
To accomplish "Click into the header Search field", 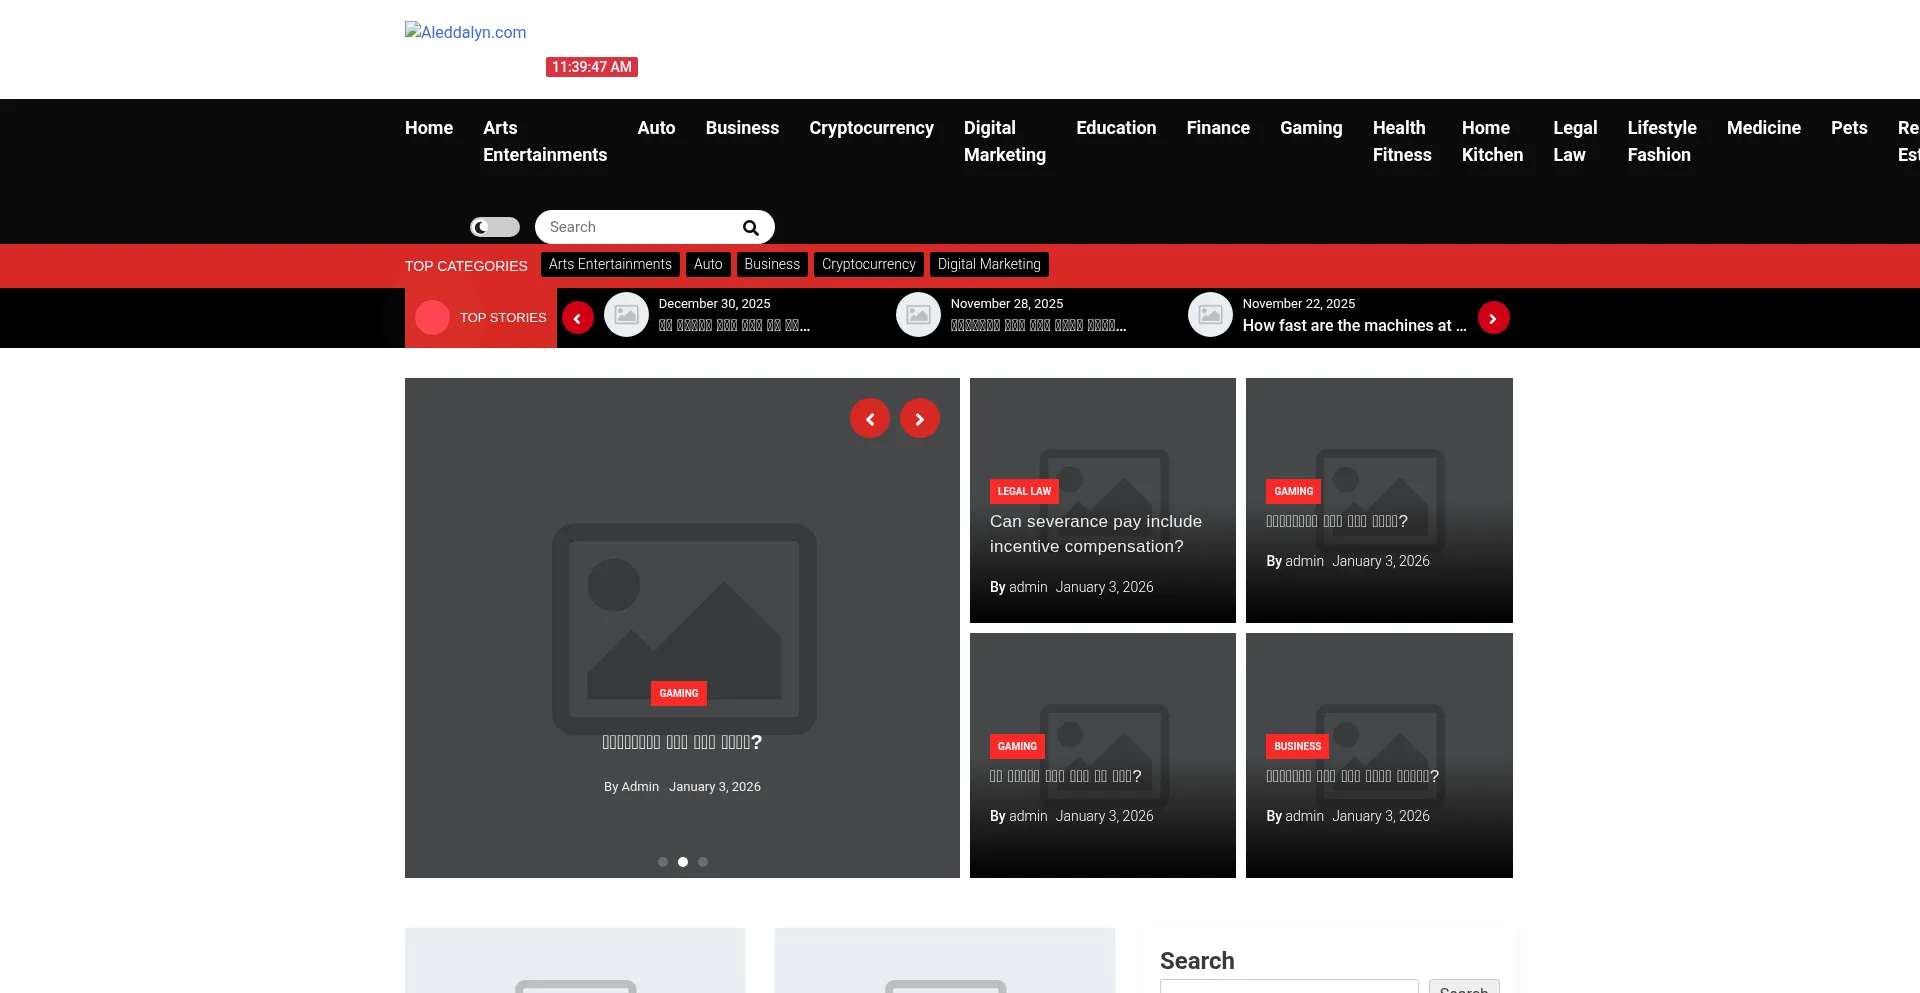I will point(640,227).
